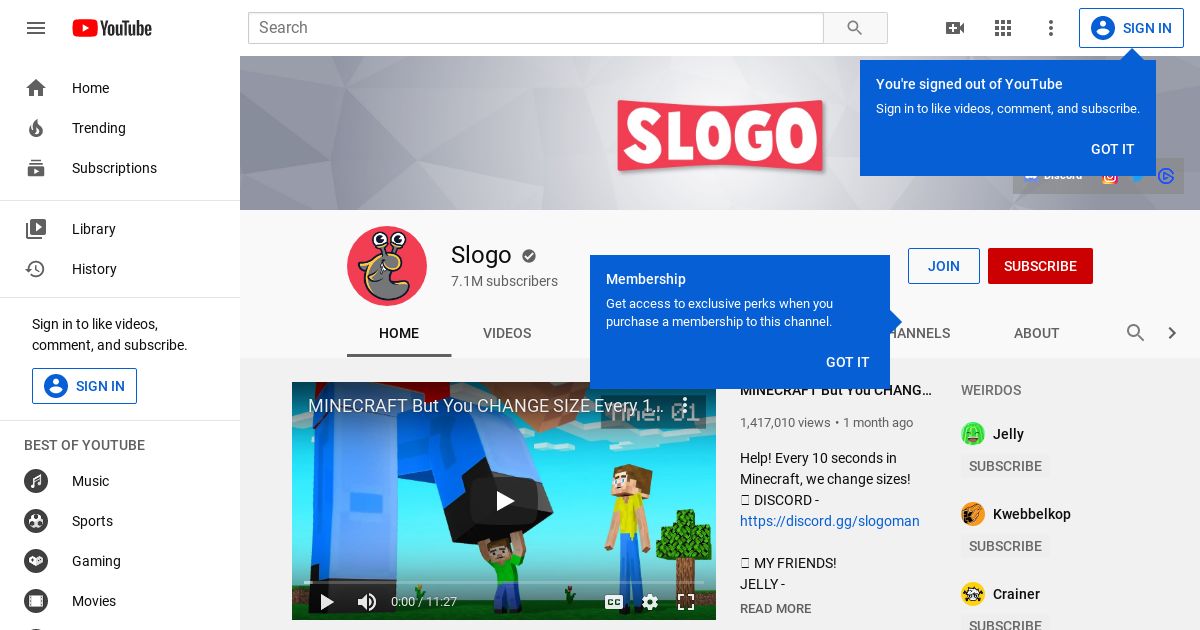Open the CHANNELS tab

tap(920, 333)
